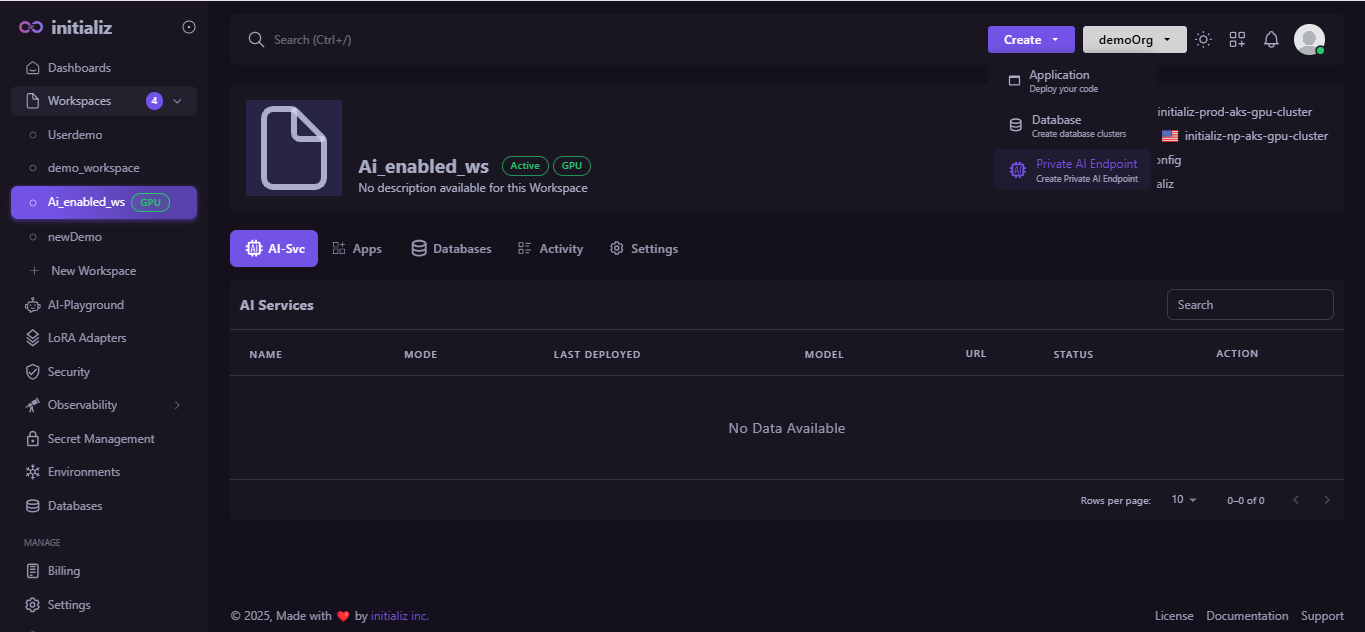This screenshot has width=1365, height=632.
Task: Follow the initializ inc. footer link
Action: pyautogui.click(x=400, y=616)
